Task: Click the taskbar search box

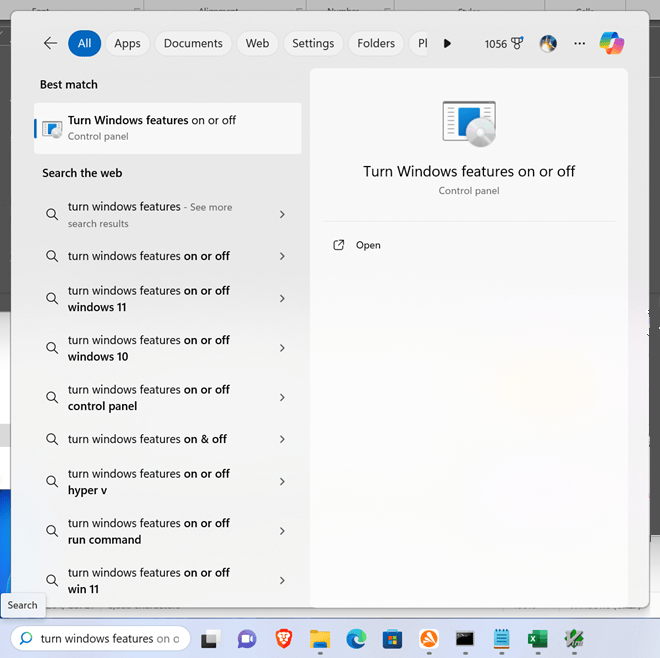Action: click(x=101, y=638)
